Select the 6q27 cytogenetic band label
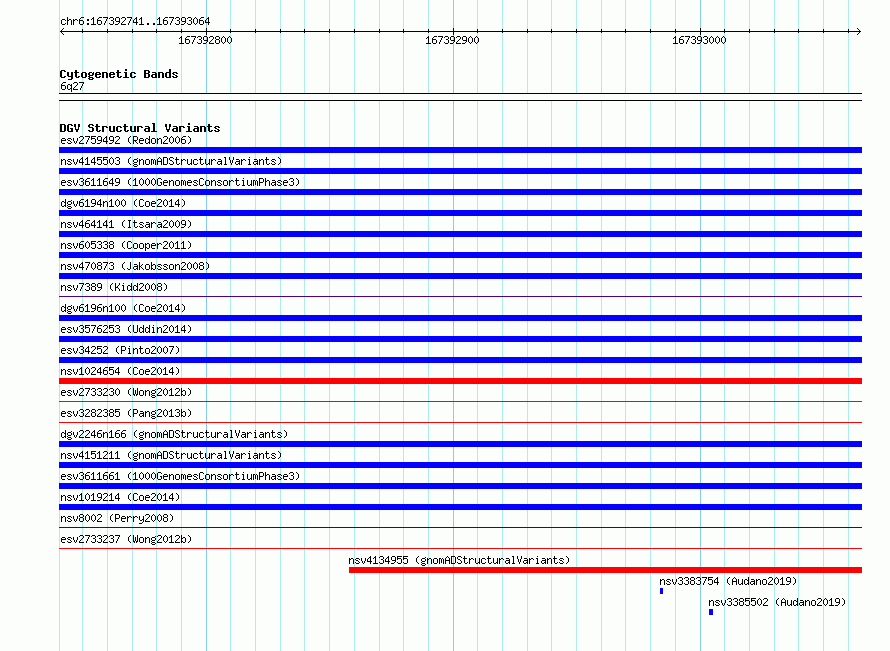 coord(72,86)
